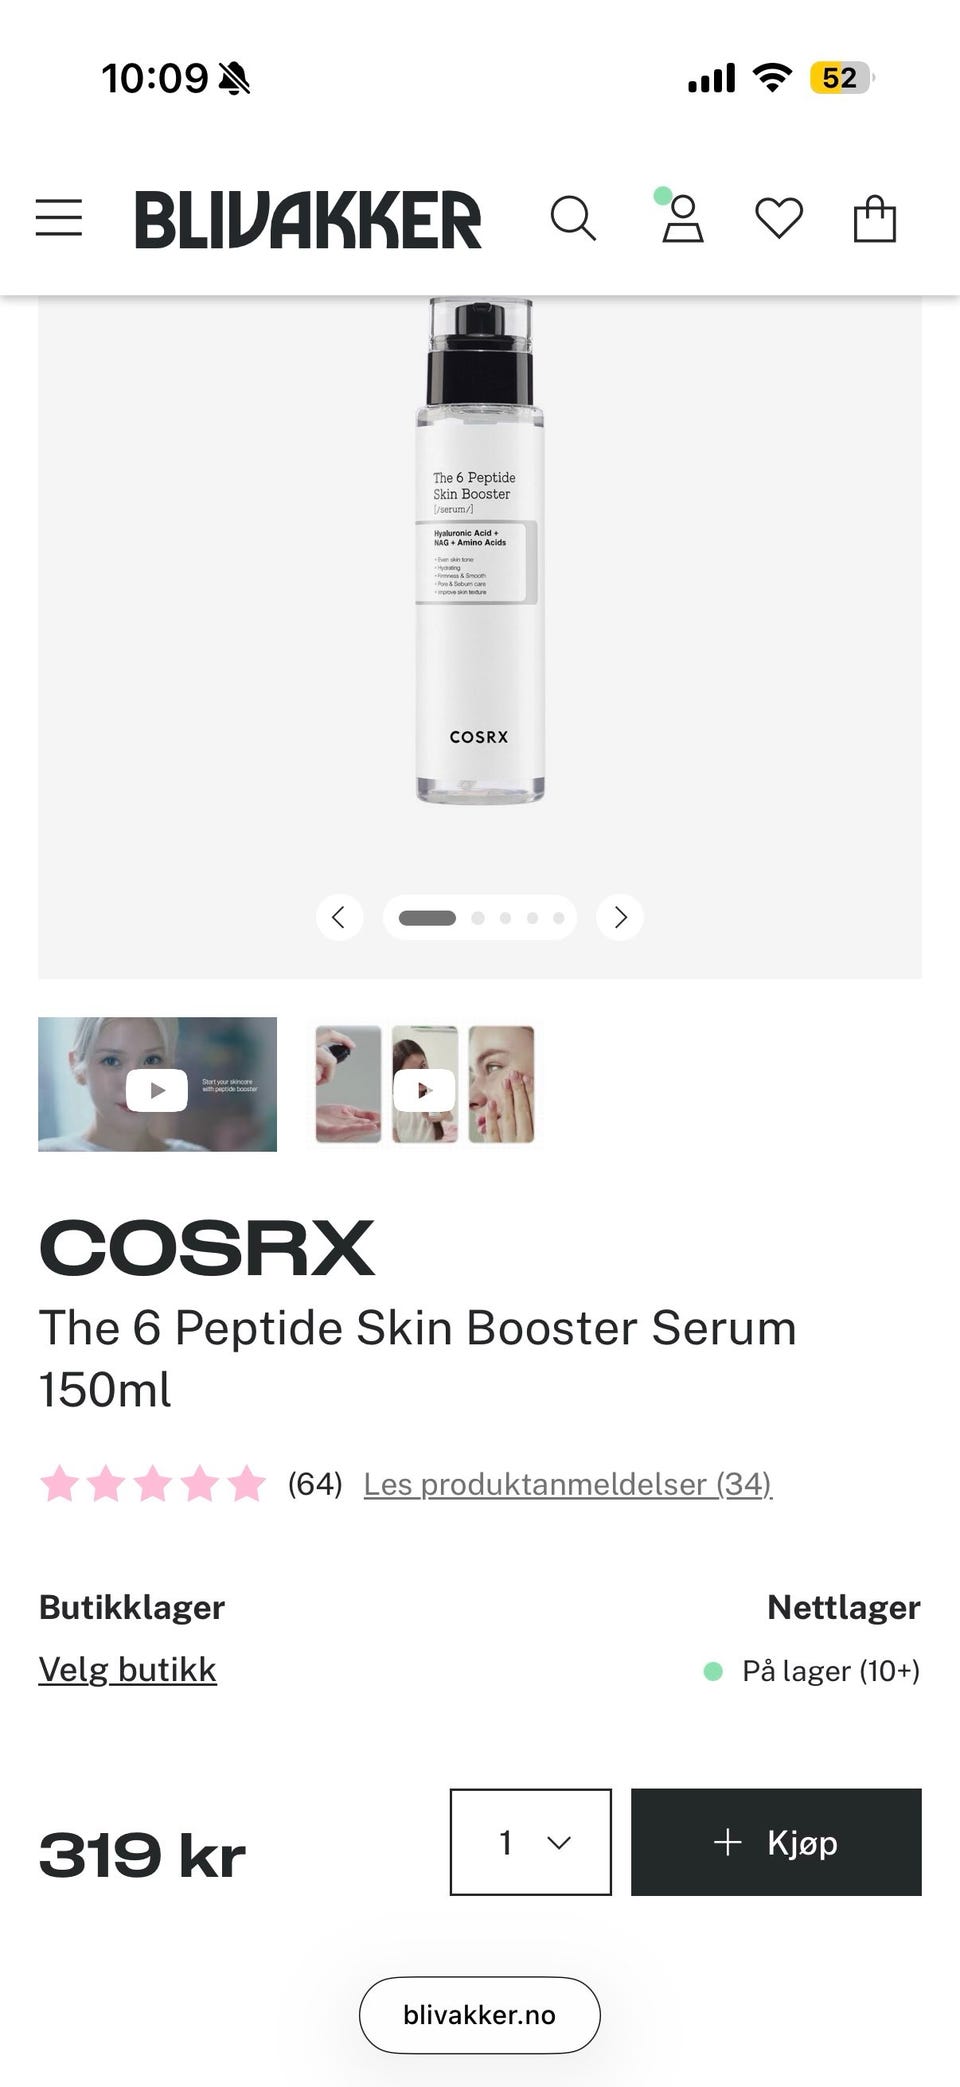Open the user account icon
The width and height of the screenshot is (960, 2087).
point(682,217)
